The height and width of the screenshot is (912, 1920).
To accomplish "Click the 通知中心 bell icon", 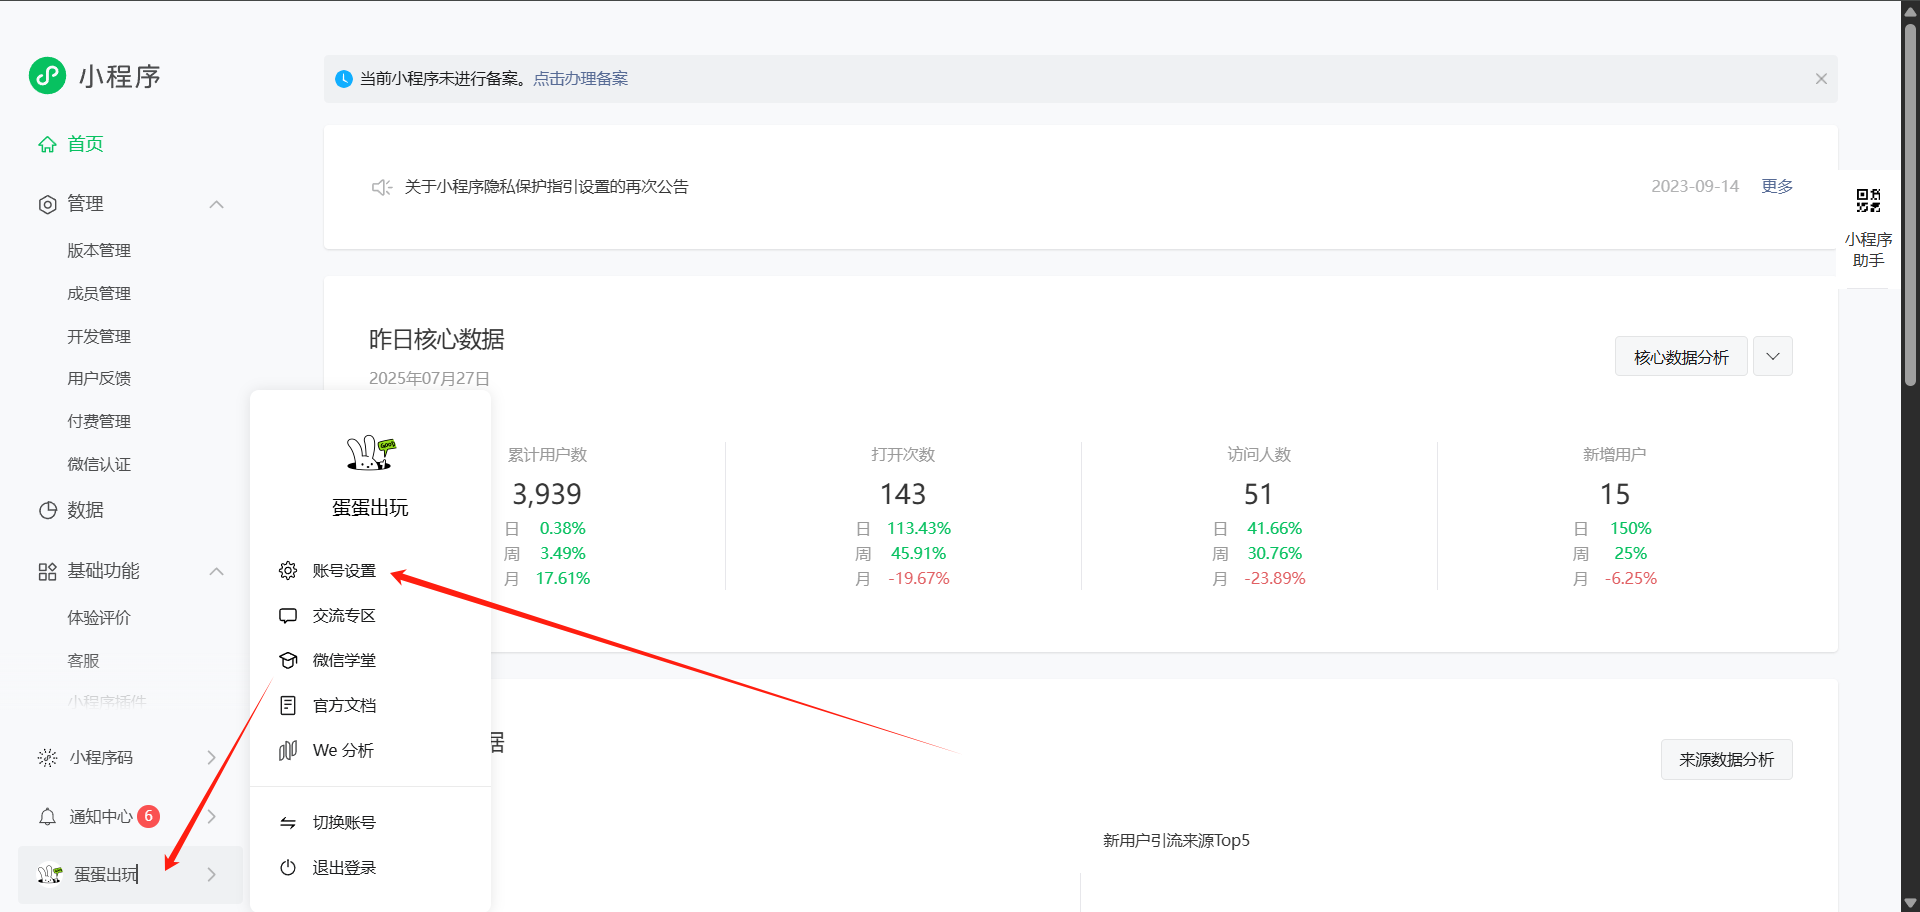I will (x=47, y=817).
